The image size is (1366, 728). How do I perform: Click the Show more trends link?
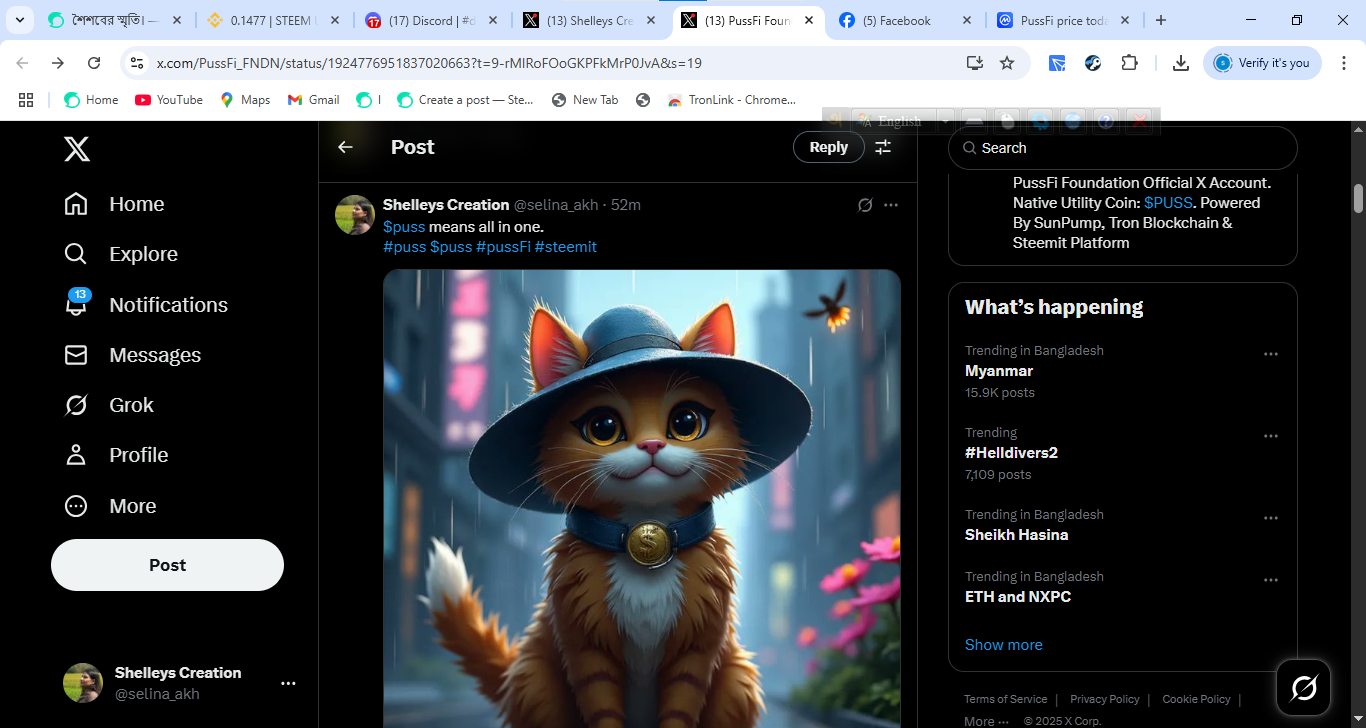click(x=1003, y=645)
